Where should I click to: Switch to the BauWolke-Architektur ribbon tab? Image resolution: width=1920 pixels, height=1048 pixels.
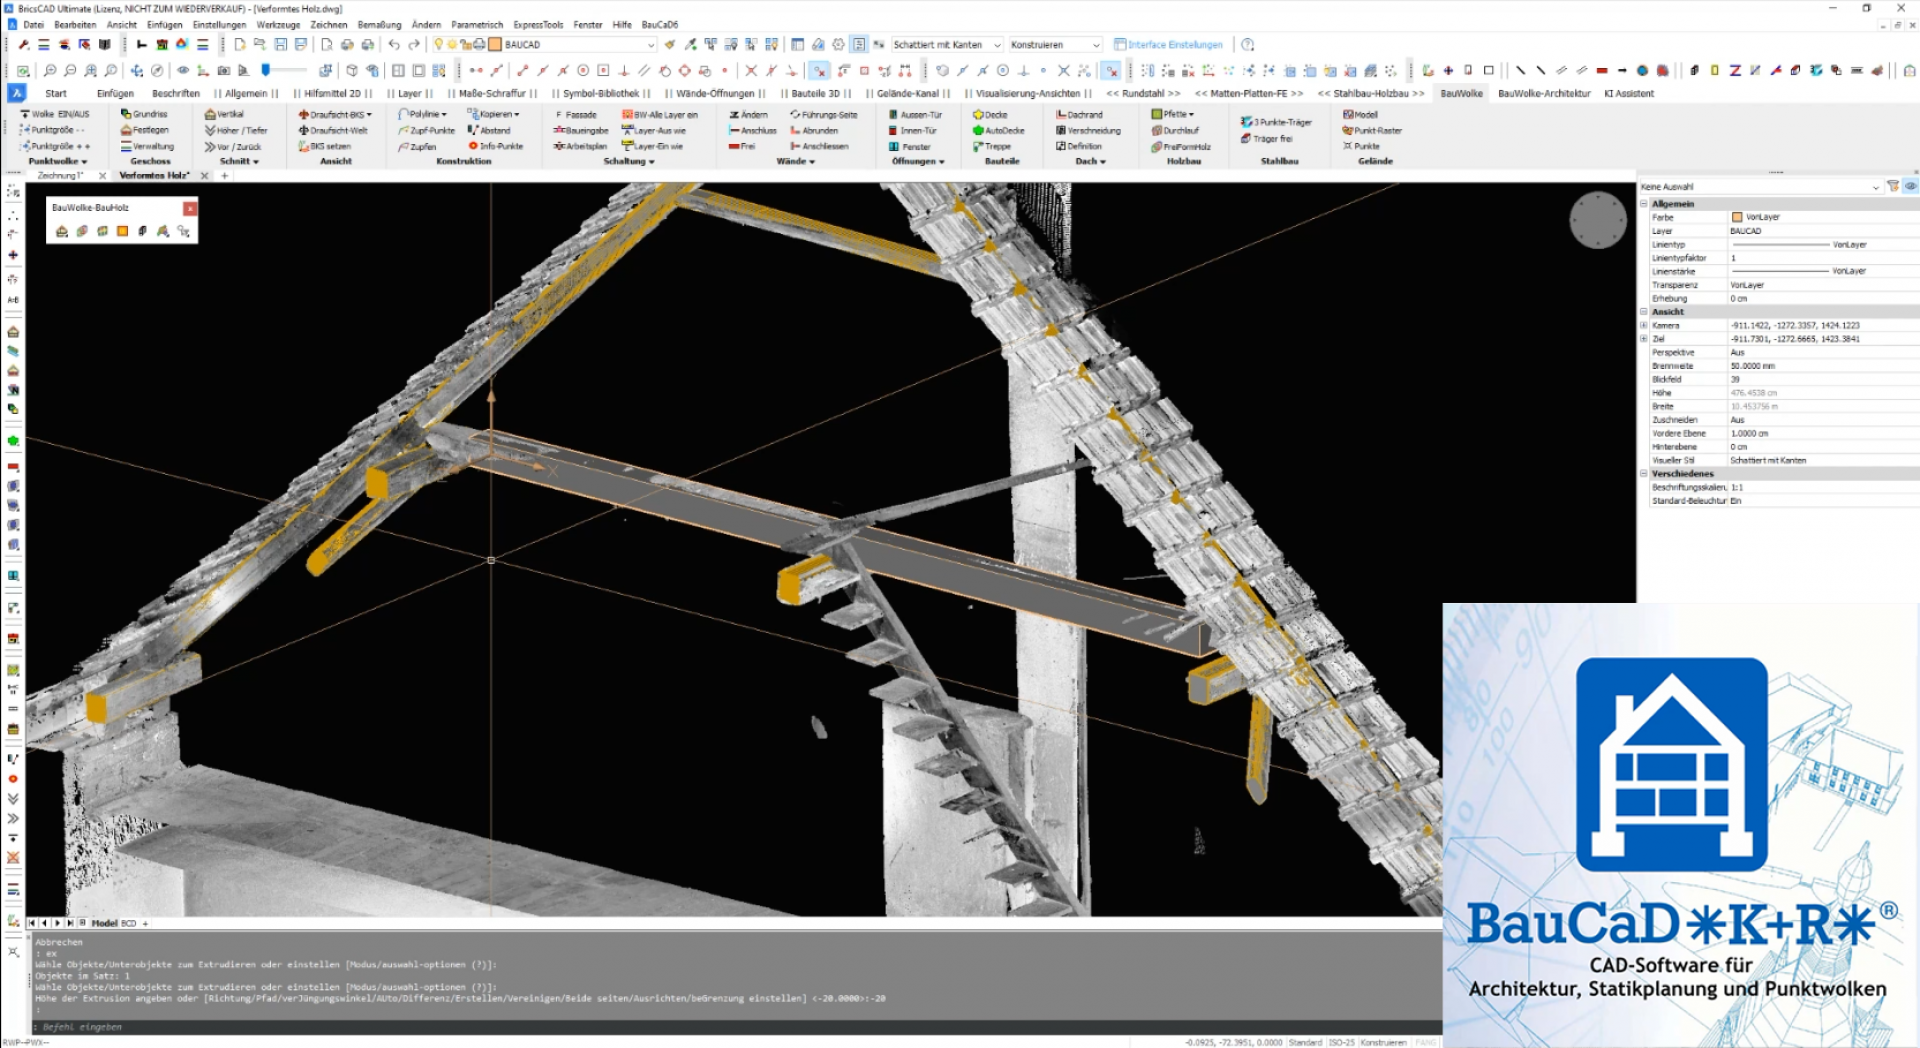(1543, 93)
